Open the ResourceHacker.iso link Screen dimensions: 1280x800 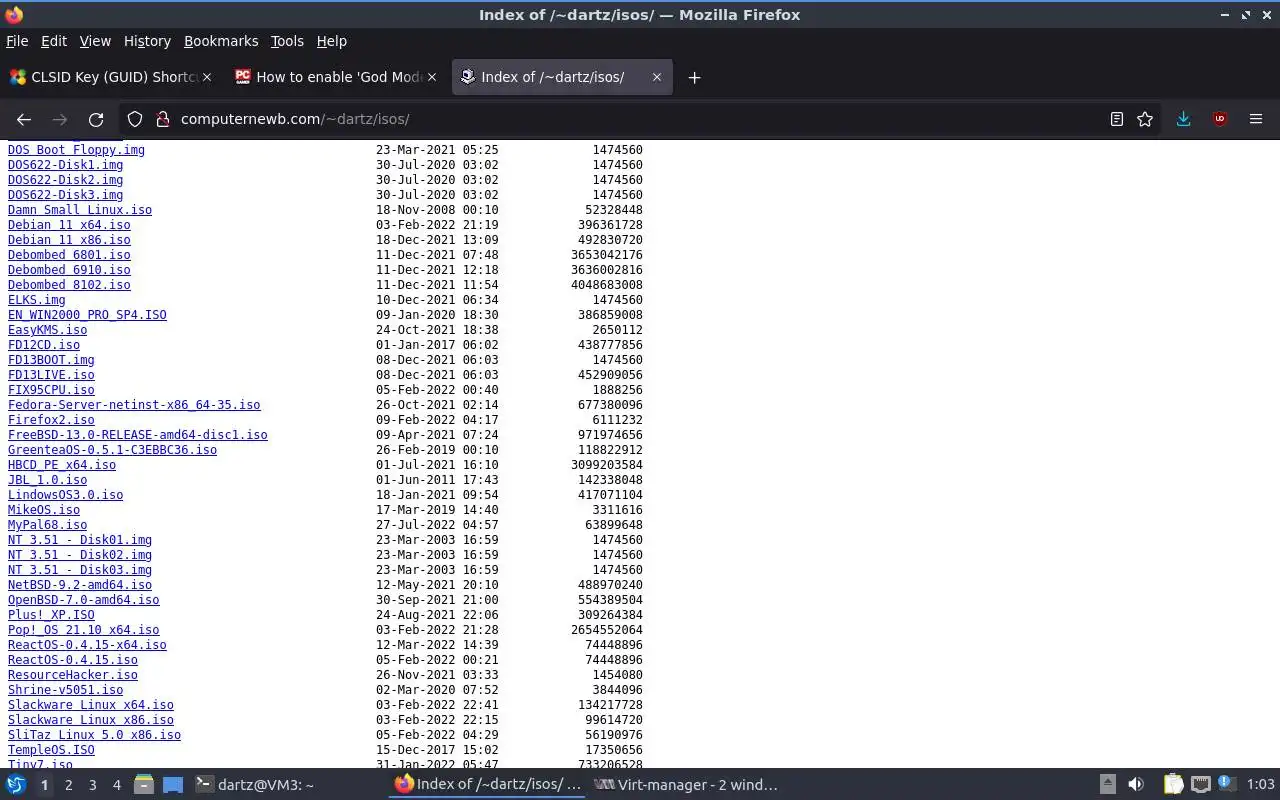click(73, 675)
